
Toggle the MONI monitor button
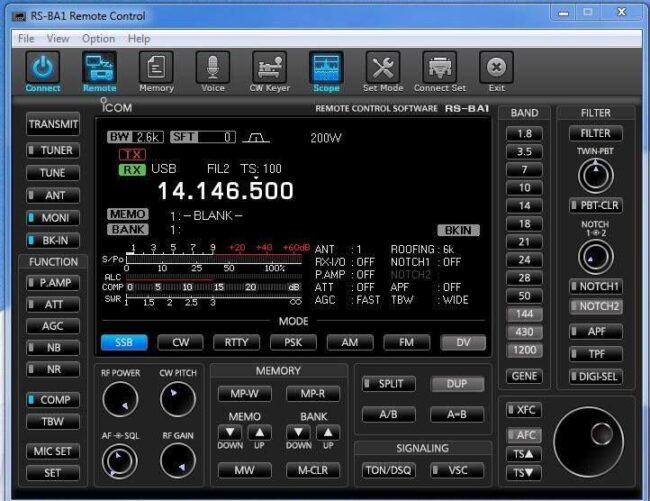tap(53, 218)
